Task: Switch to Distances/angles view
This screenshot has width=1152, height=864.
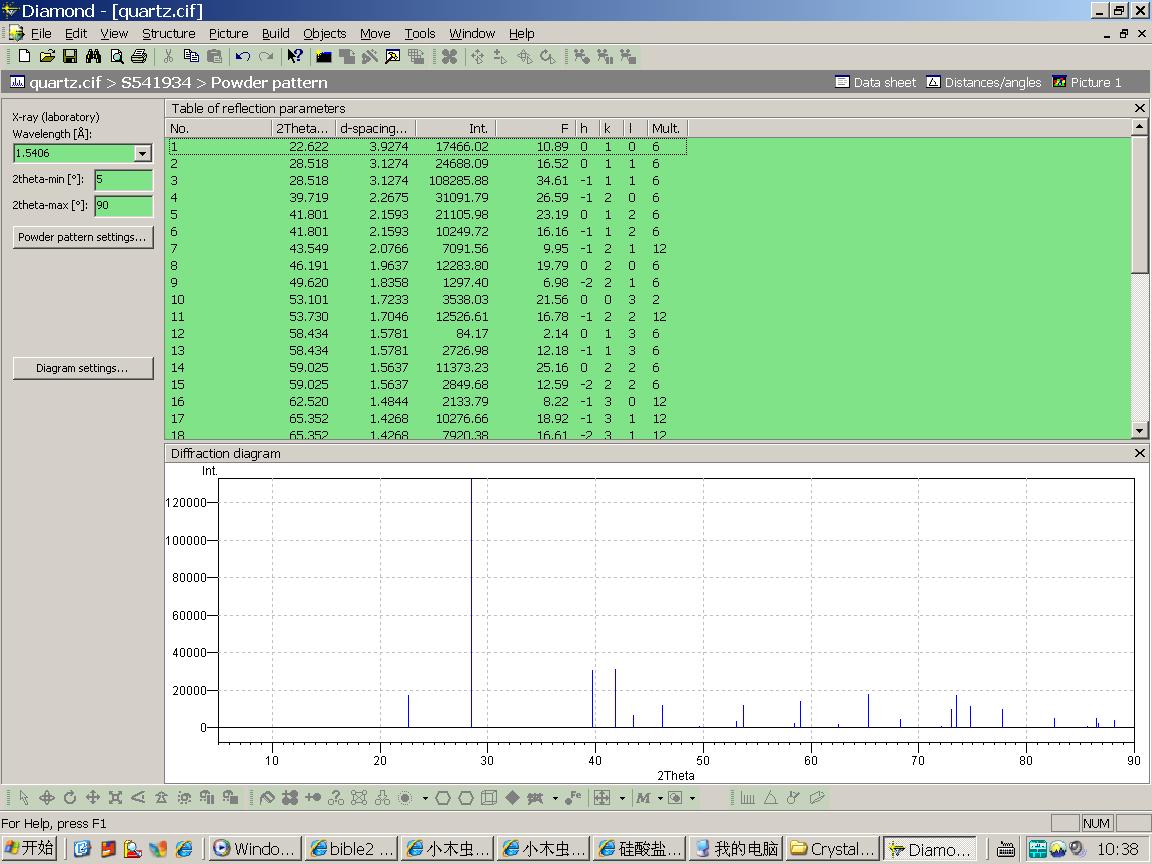Action: [983, 82]
